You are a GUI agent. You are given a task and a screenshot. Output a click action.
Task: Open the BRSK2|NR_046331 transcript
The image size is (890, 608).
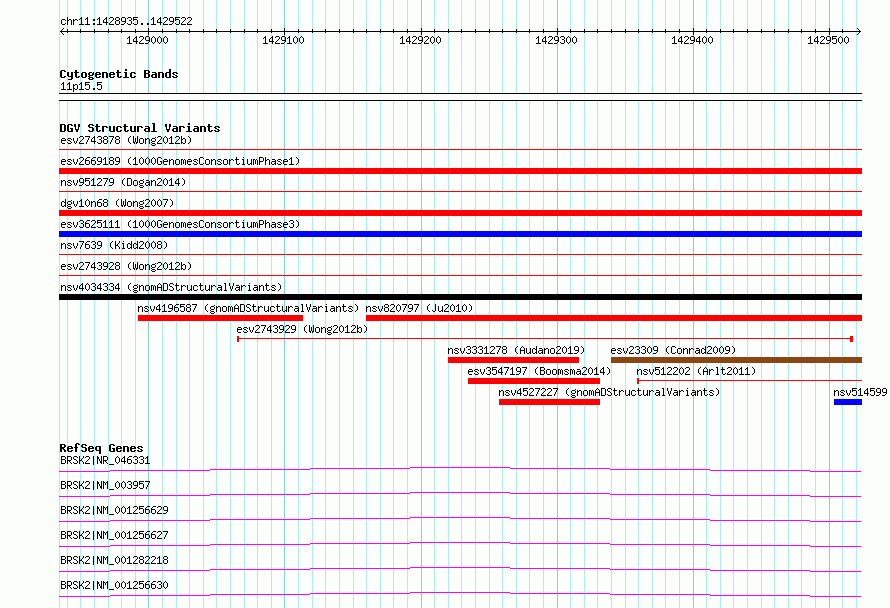[x=105, y=460]
